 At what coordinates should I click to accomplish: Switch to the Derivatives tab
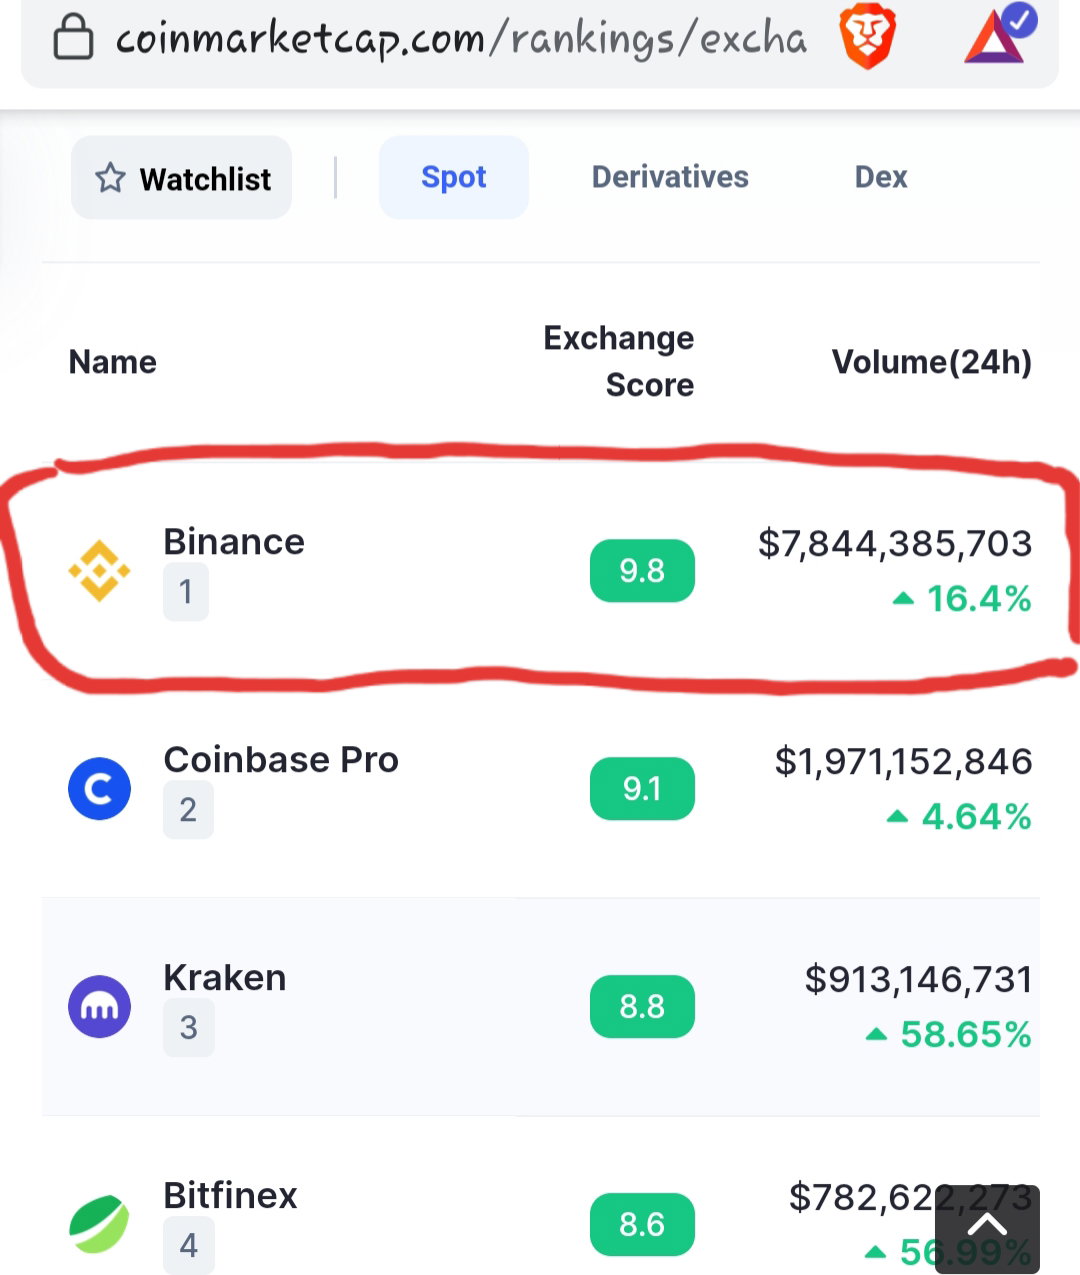click(670, 177)
